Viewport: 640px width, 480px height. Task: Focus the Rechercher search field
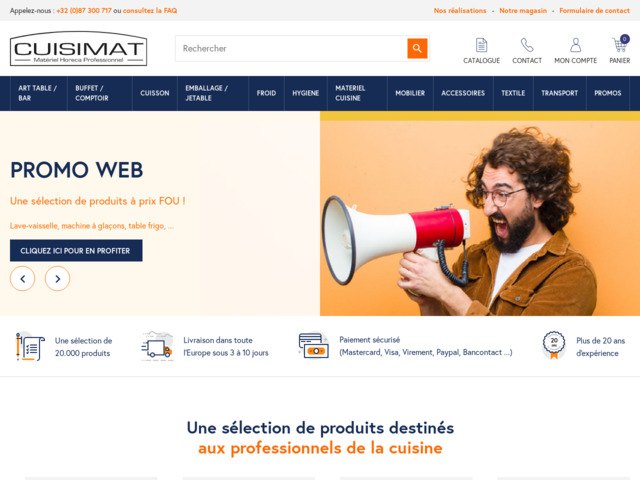pos(291,49)
